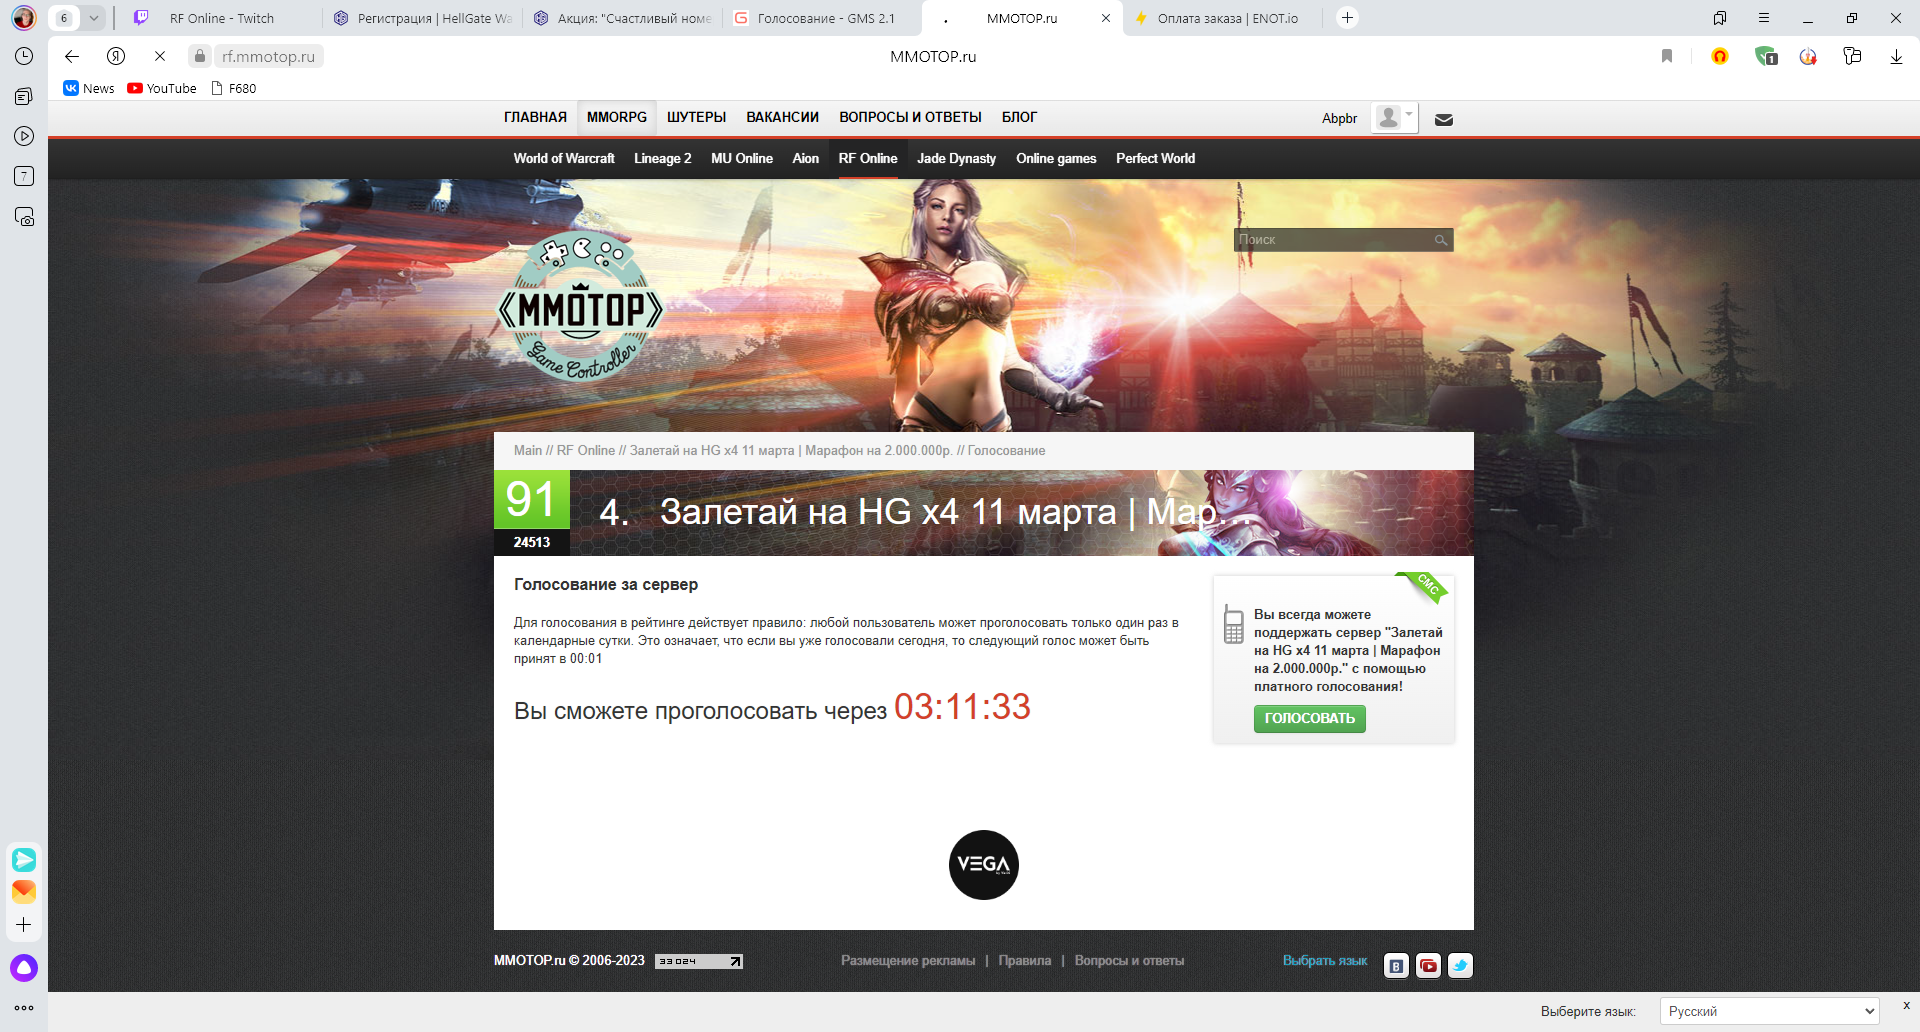Open browser history clock icon in sidebar
The image size is (1920, 1032).
point(24,56)
